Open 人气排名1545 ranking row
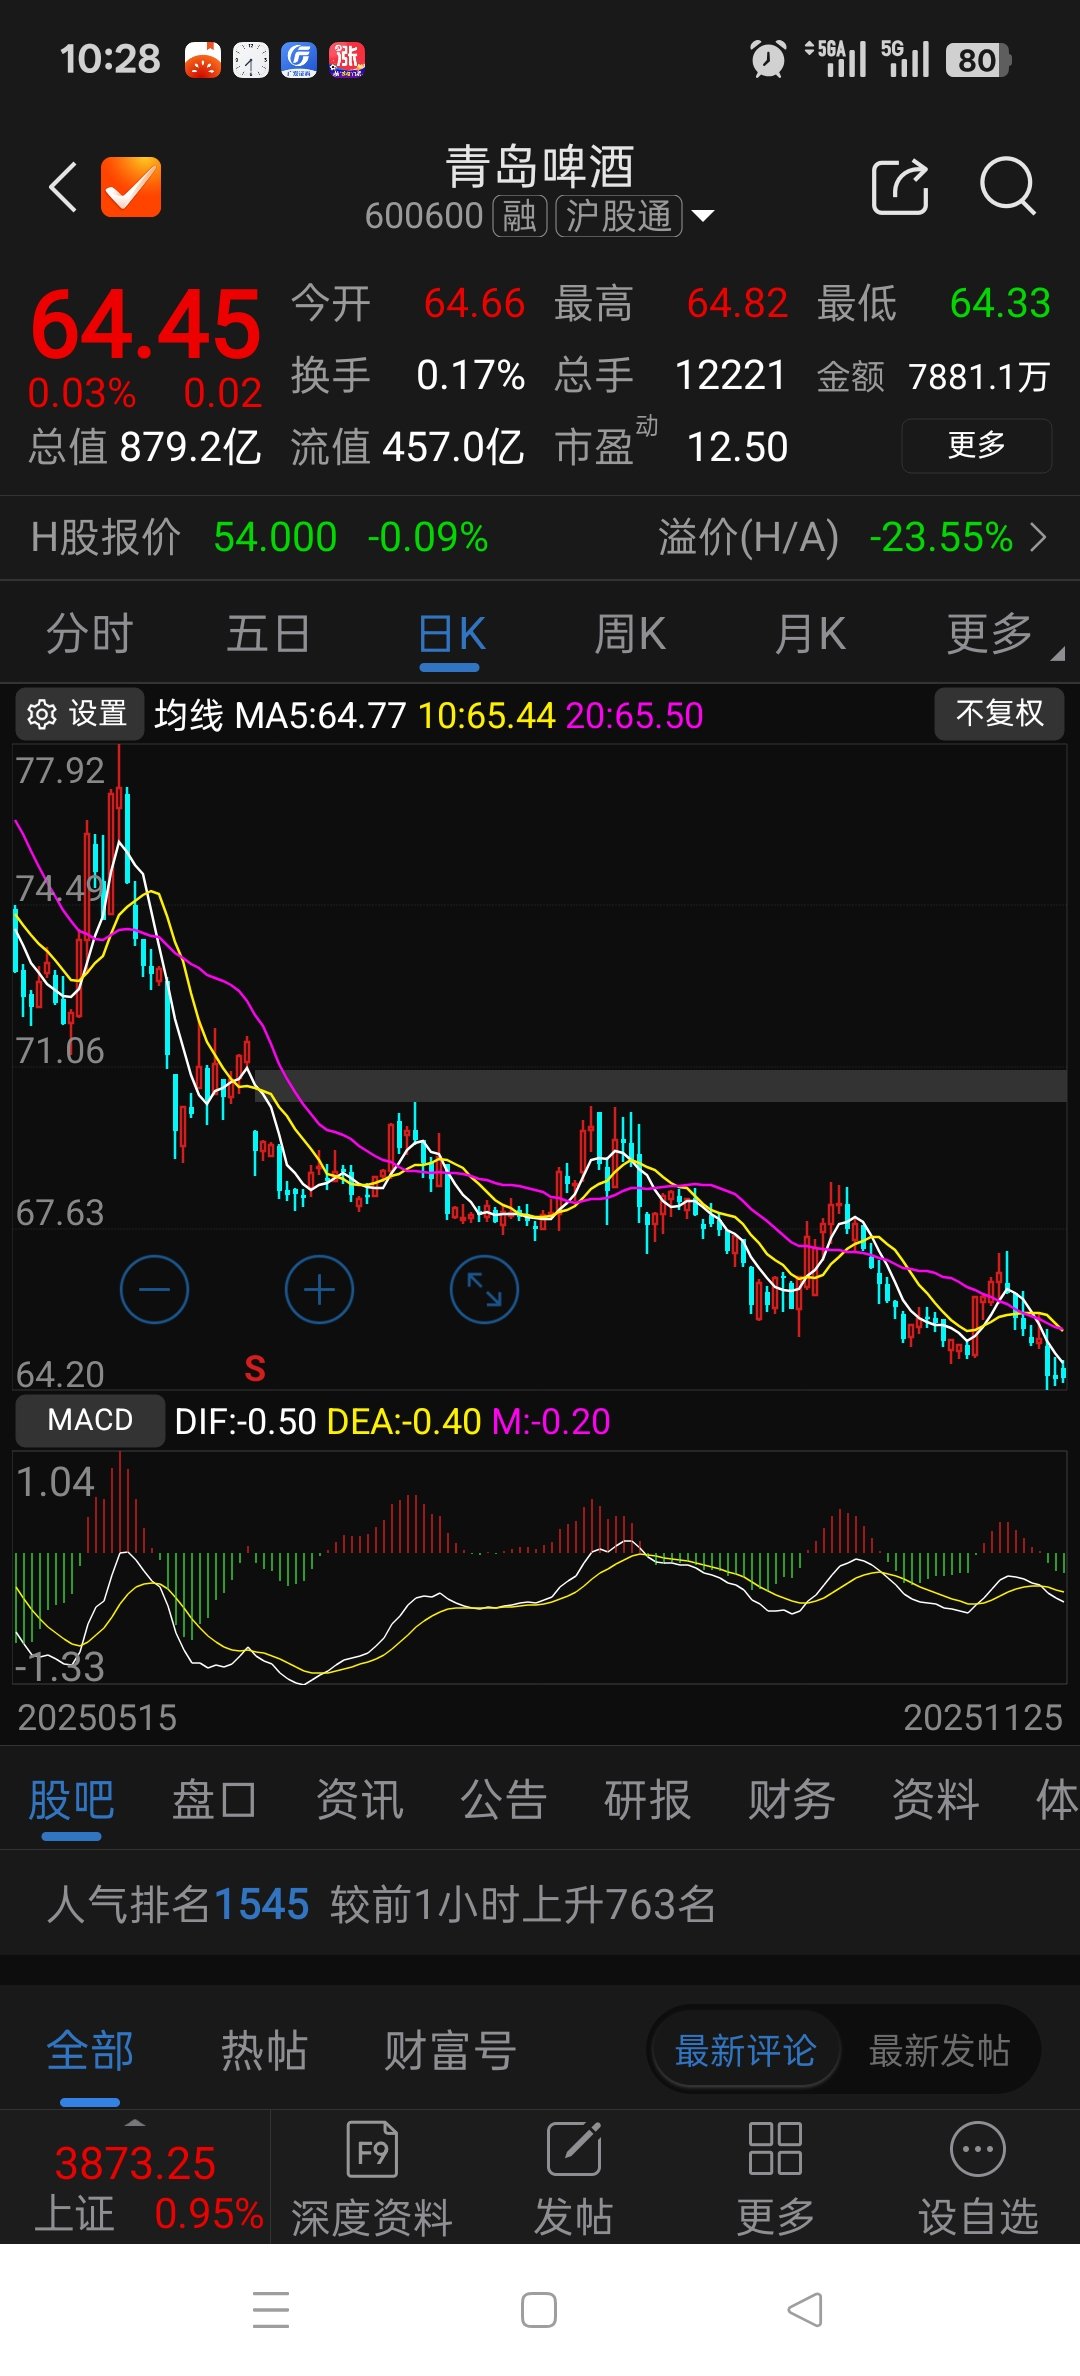 pos(540,1904)
